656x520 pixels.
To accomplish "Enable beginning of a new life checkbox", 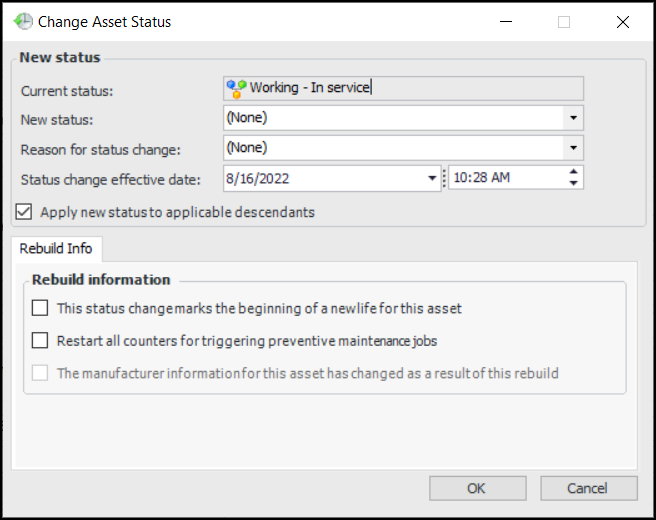I will [x=40, y=308].
